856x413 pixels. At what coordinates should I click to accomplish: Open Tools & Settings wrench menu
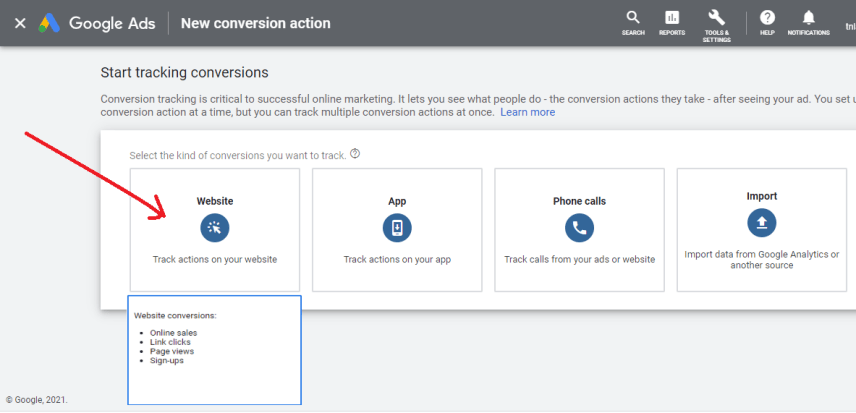pos(716,22)
